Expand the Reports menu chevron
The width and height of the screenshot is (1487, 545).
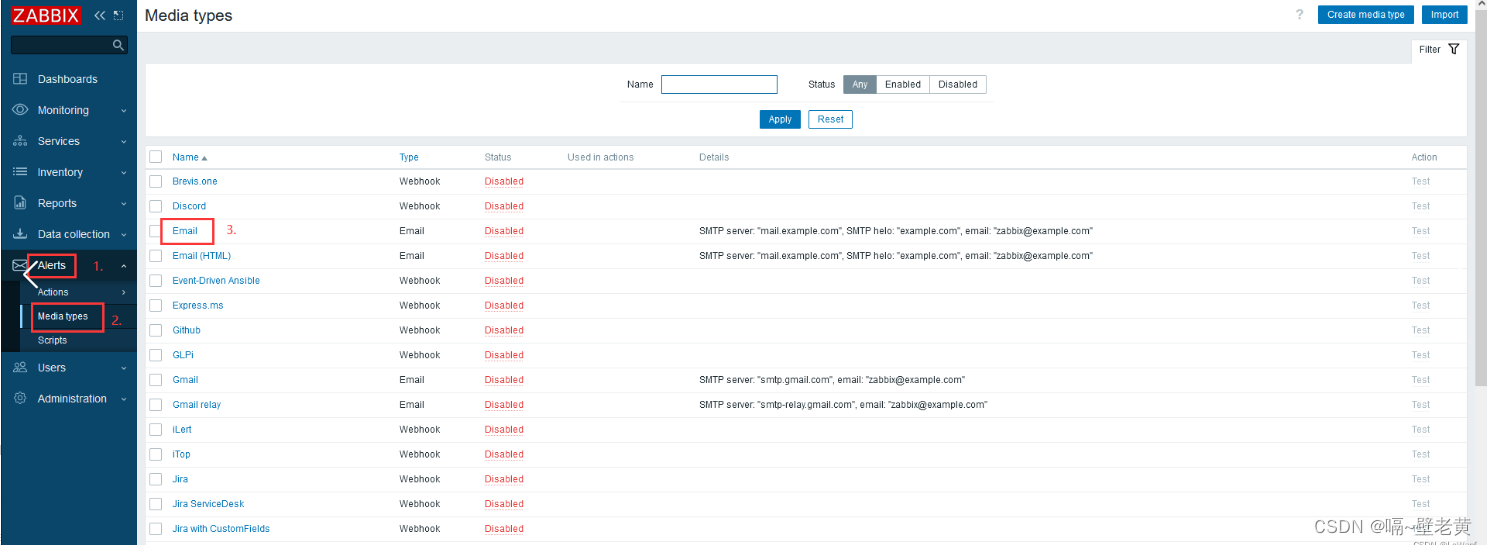[x=124, y=204]
